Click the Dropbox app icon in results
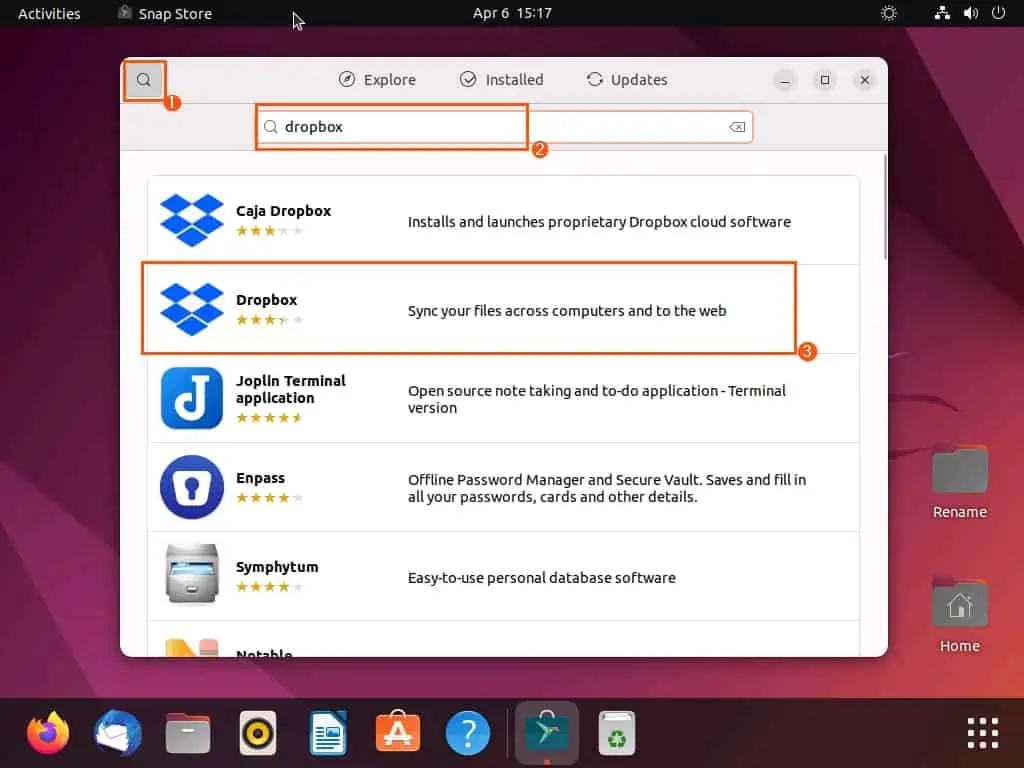The height and width of the screenshot is (768, 1024). (x=191, y=308)
